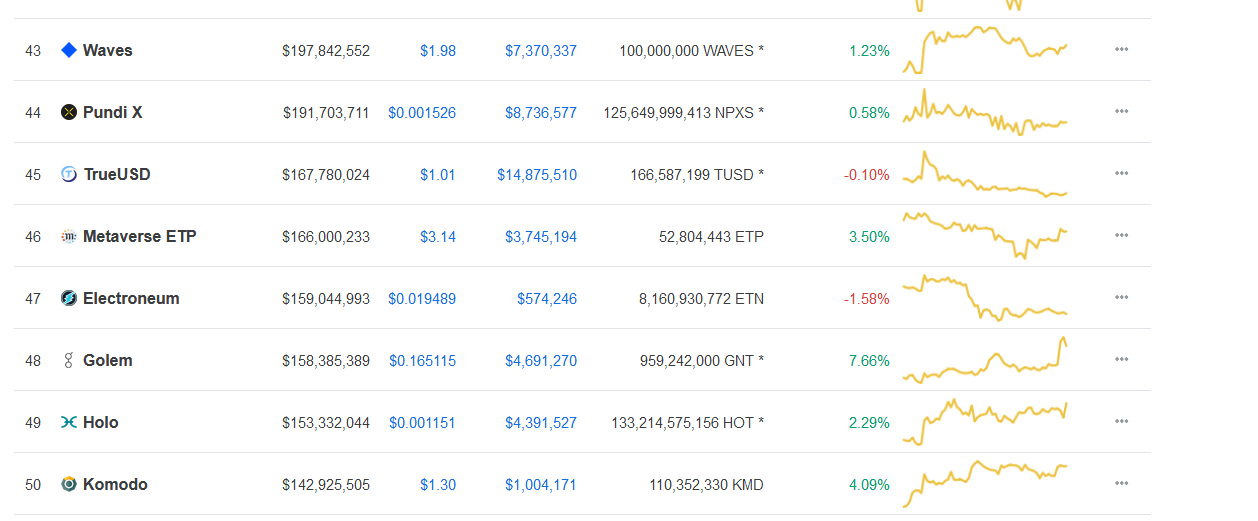Click the Metaverse ETP volume $3,745,194
The image size is (1258, 521).
pyautogui.click(x=541, y=236)
